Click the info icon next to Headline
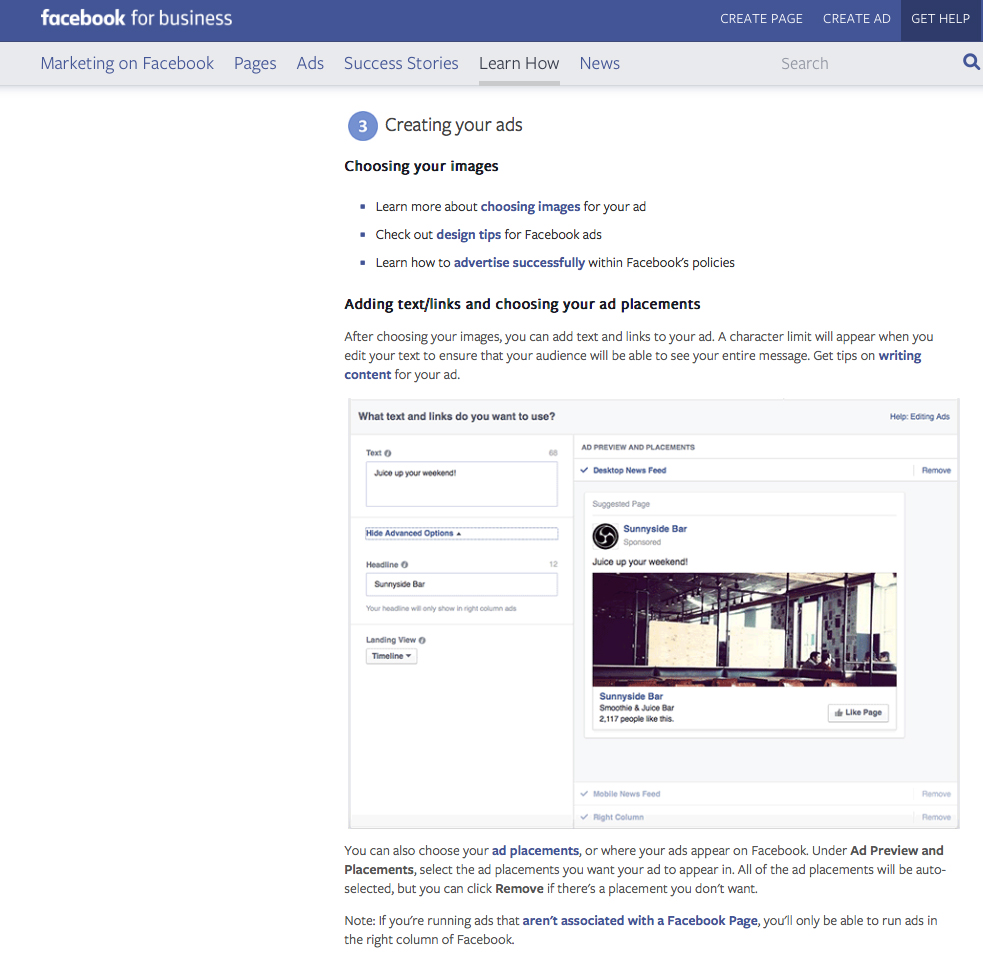Viewport: 983px width, 959px height. [405, 565]
